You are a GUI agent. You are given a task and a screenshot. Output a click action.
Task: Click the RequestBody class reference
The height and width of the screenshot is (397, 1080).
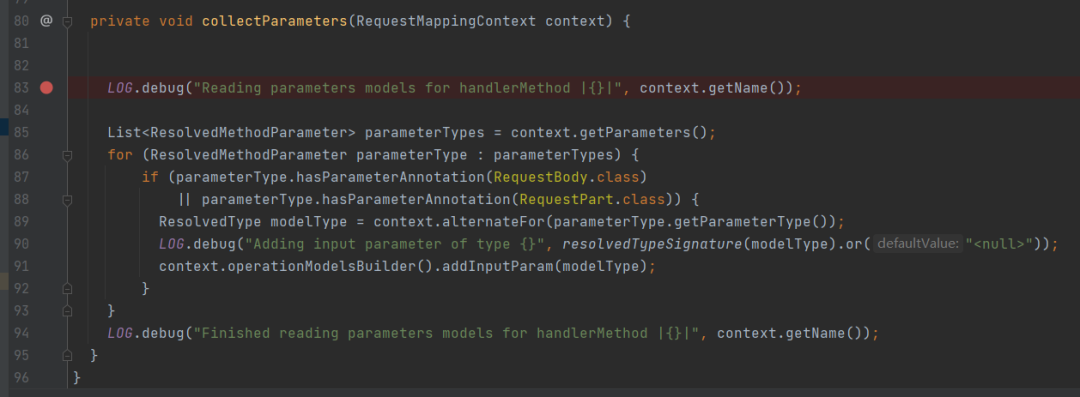(x=557, y=177)
